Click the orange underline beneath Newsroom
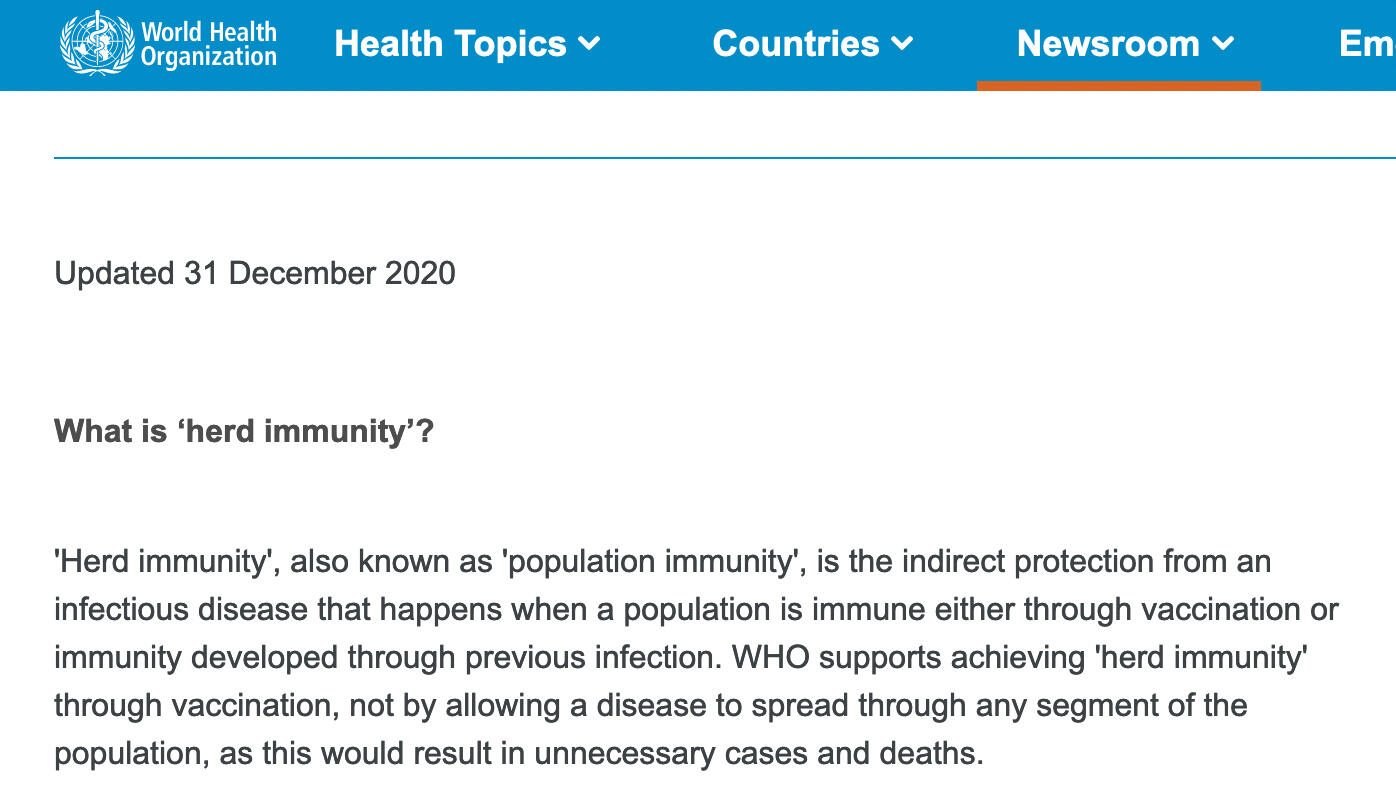This screenshot has height=800, width=1396. click(1118, 86)
